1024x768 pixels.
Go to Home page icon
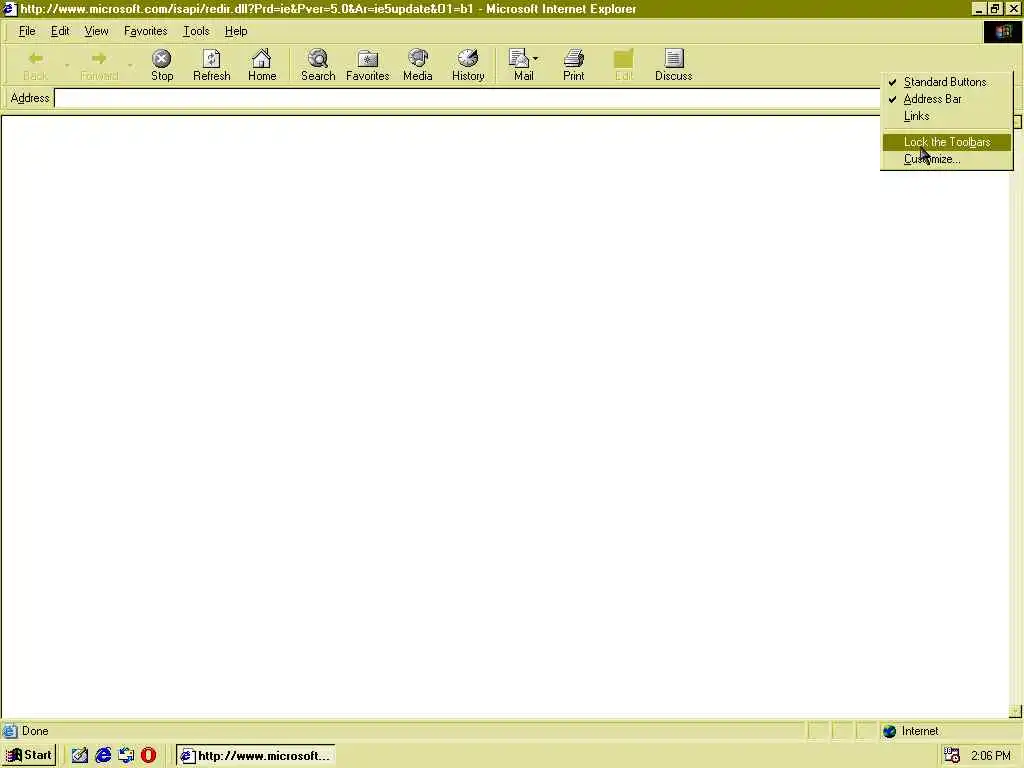262,65
